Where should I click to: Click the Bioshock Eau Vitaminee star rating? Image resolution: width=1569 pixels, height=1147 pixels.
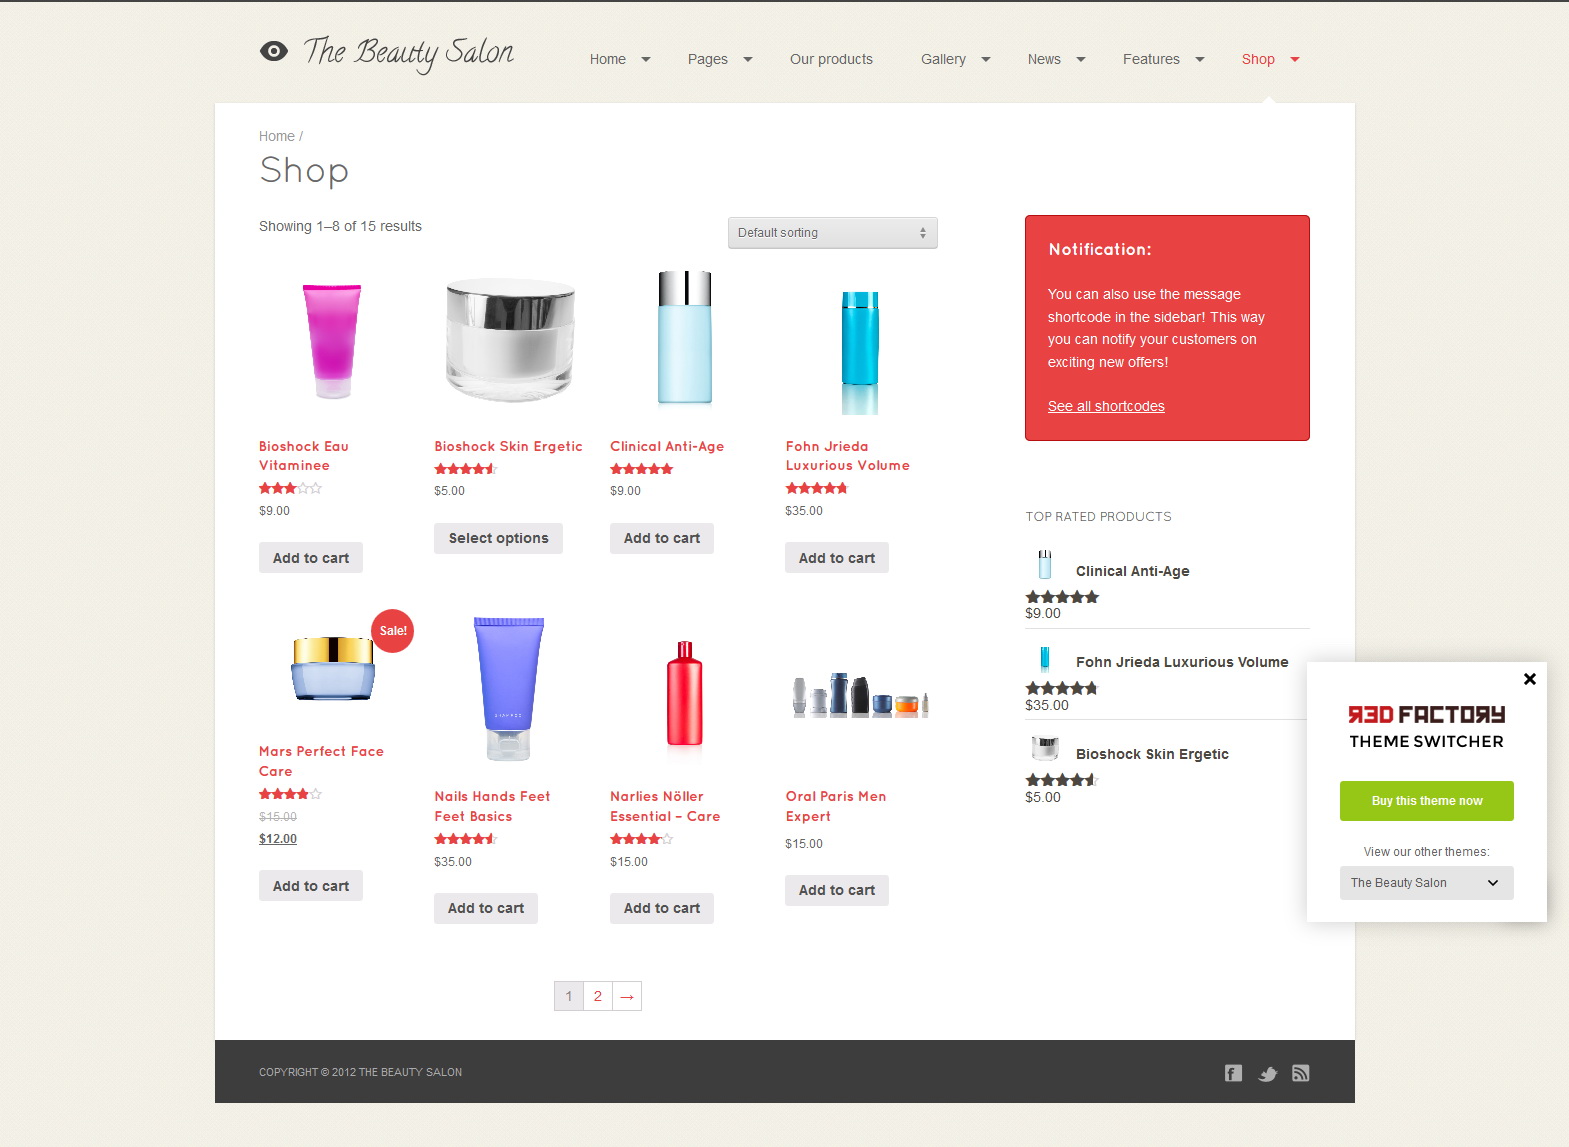coord(290,489)
